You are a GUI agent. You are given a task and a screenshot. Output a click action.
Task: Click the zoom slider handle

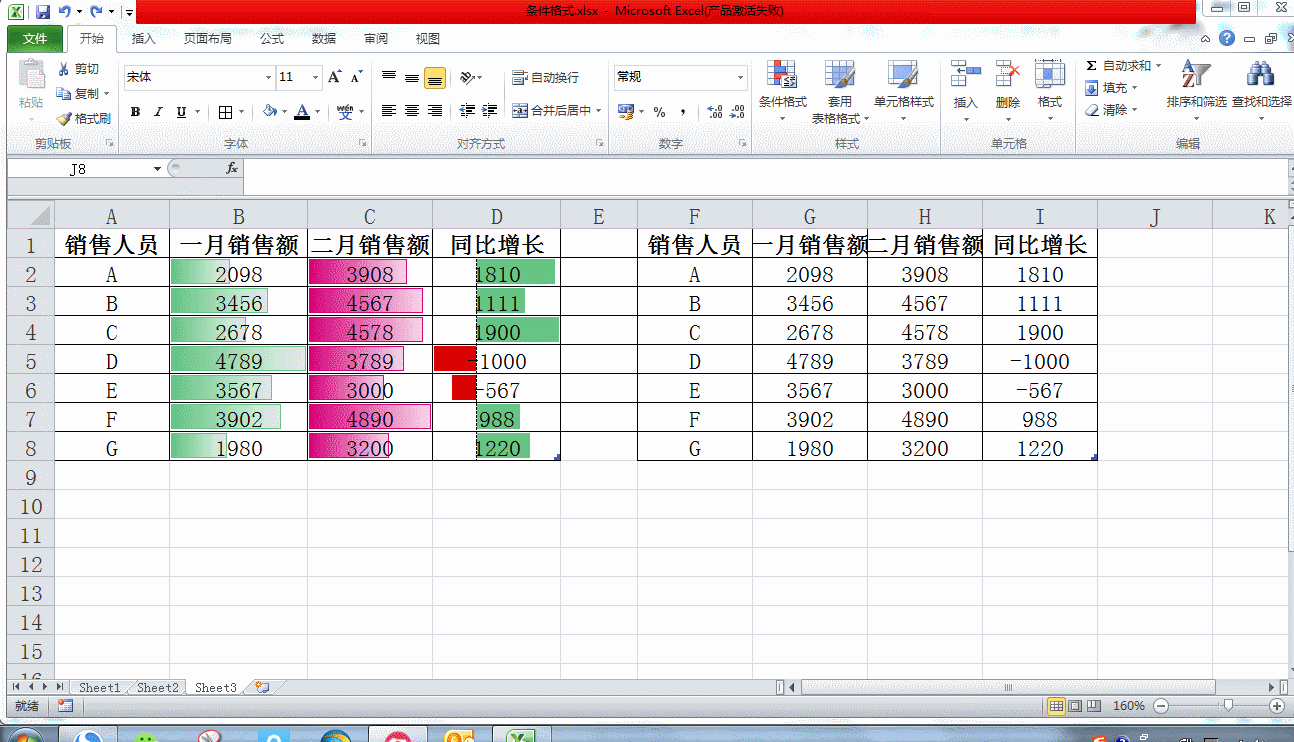(1228, 706)
